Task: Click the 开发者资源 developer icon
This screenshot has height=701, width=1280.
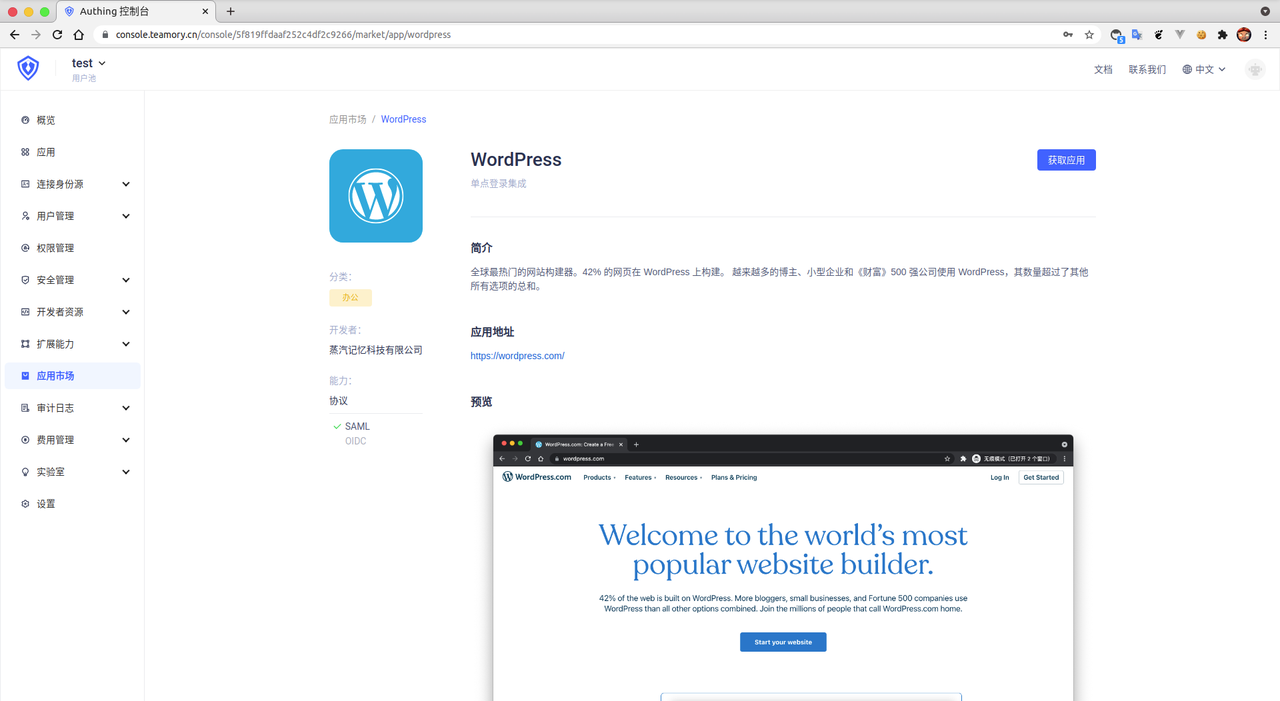Action: point(26,312)
